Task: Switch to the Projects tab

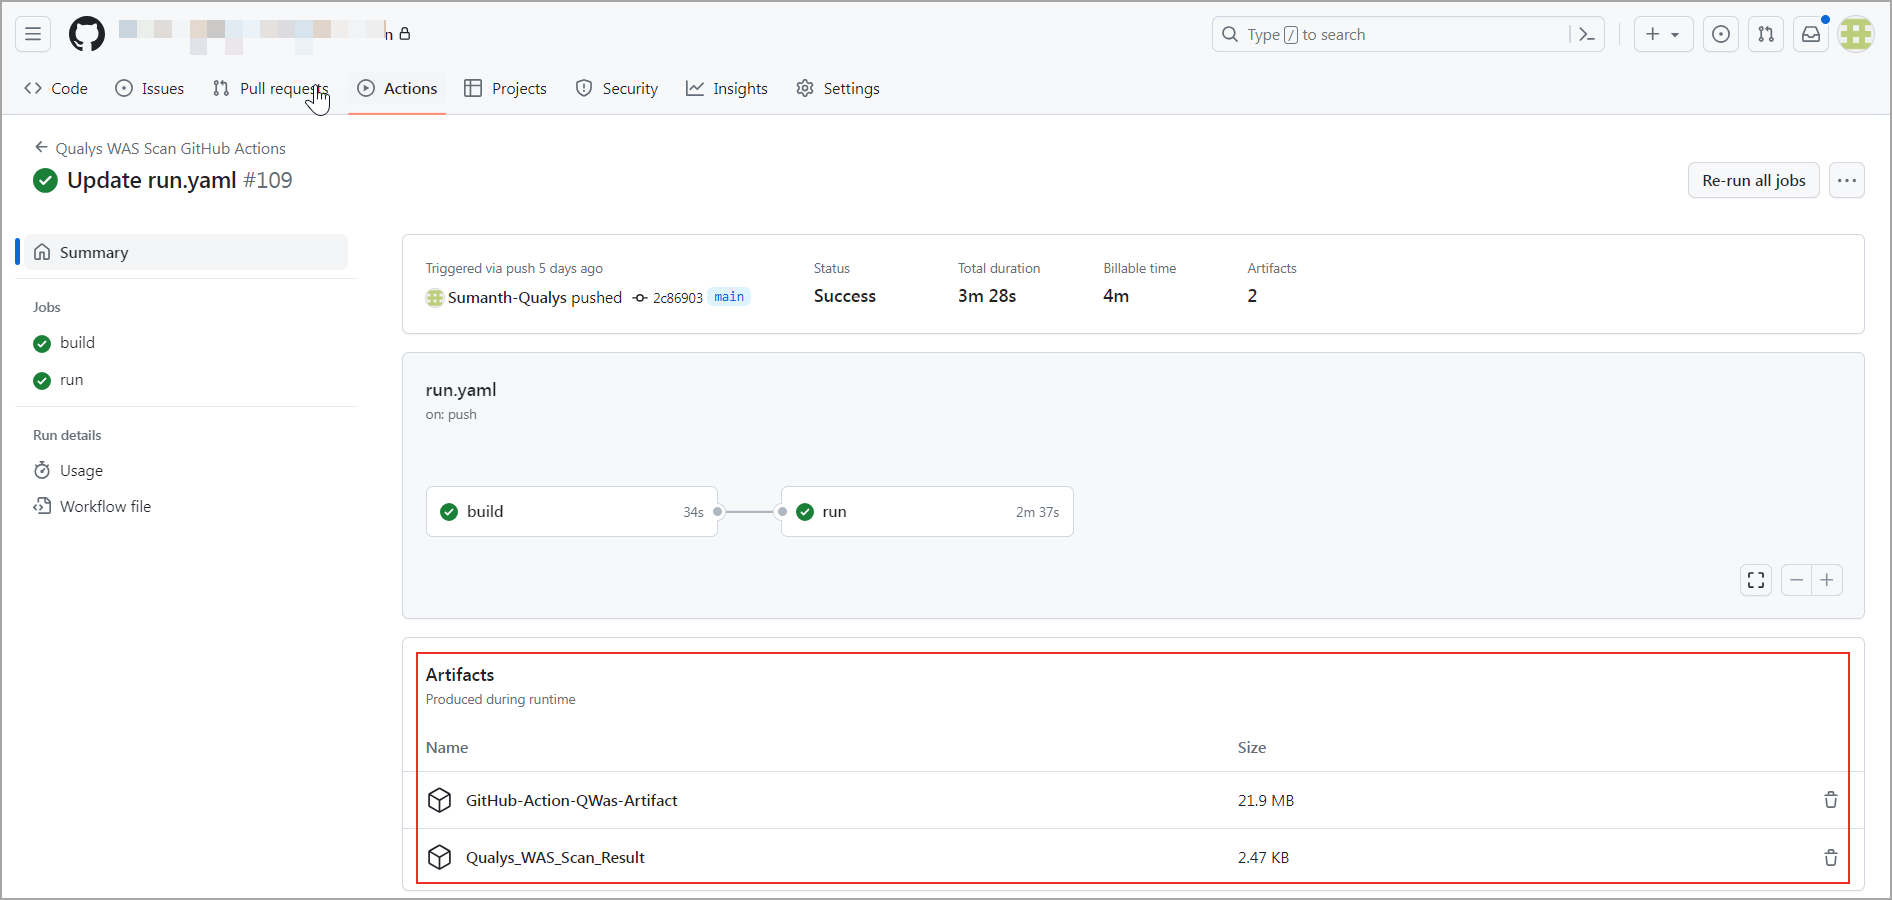Action: 505,89
